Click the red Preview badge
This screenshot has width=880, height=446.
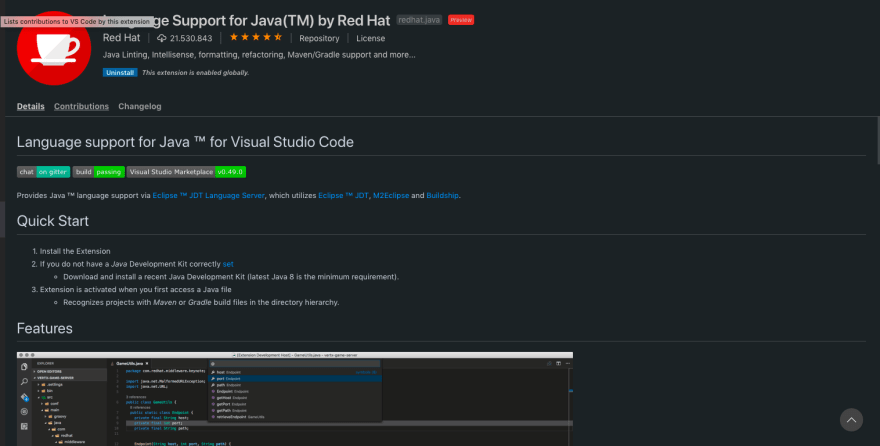tap(461, 20)
